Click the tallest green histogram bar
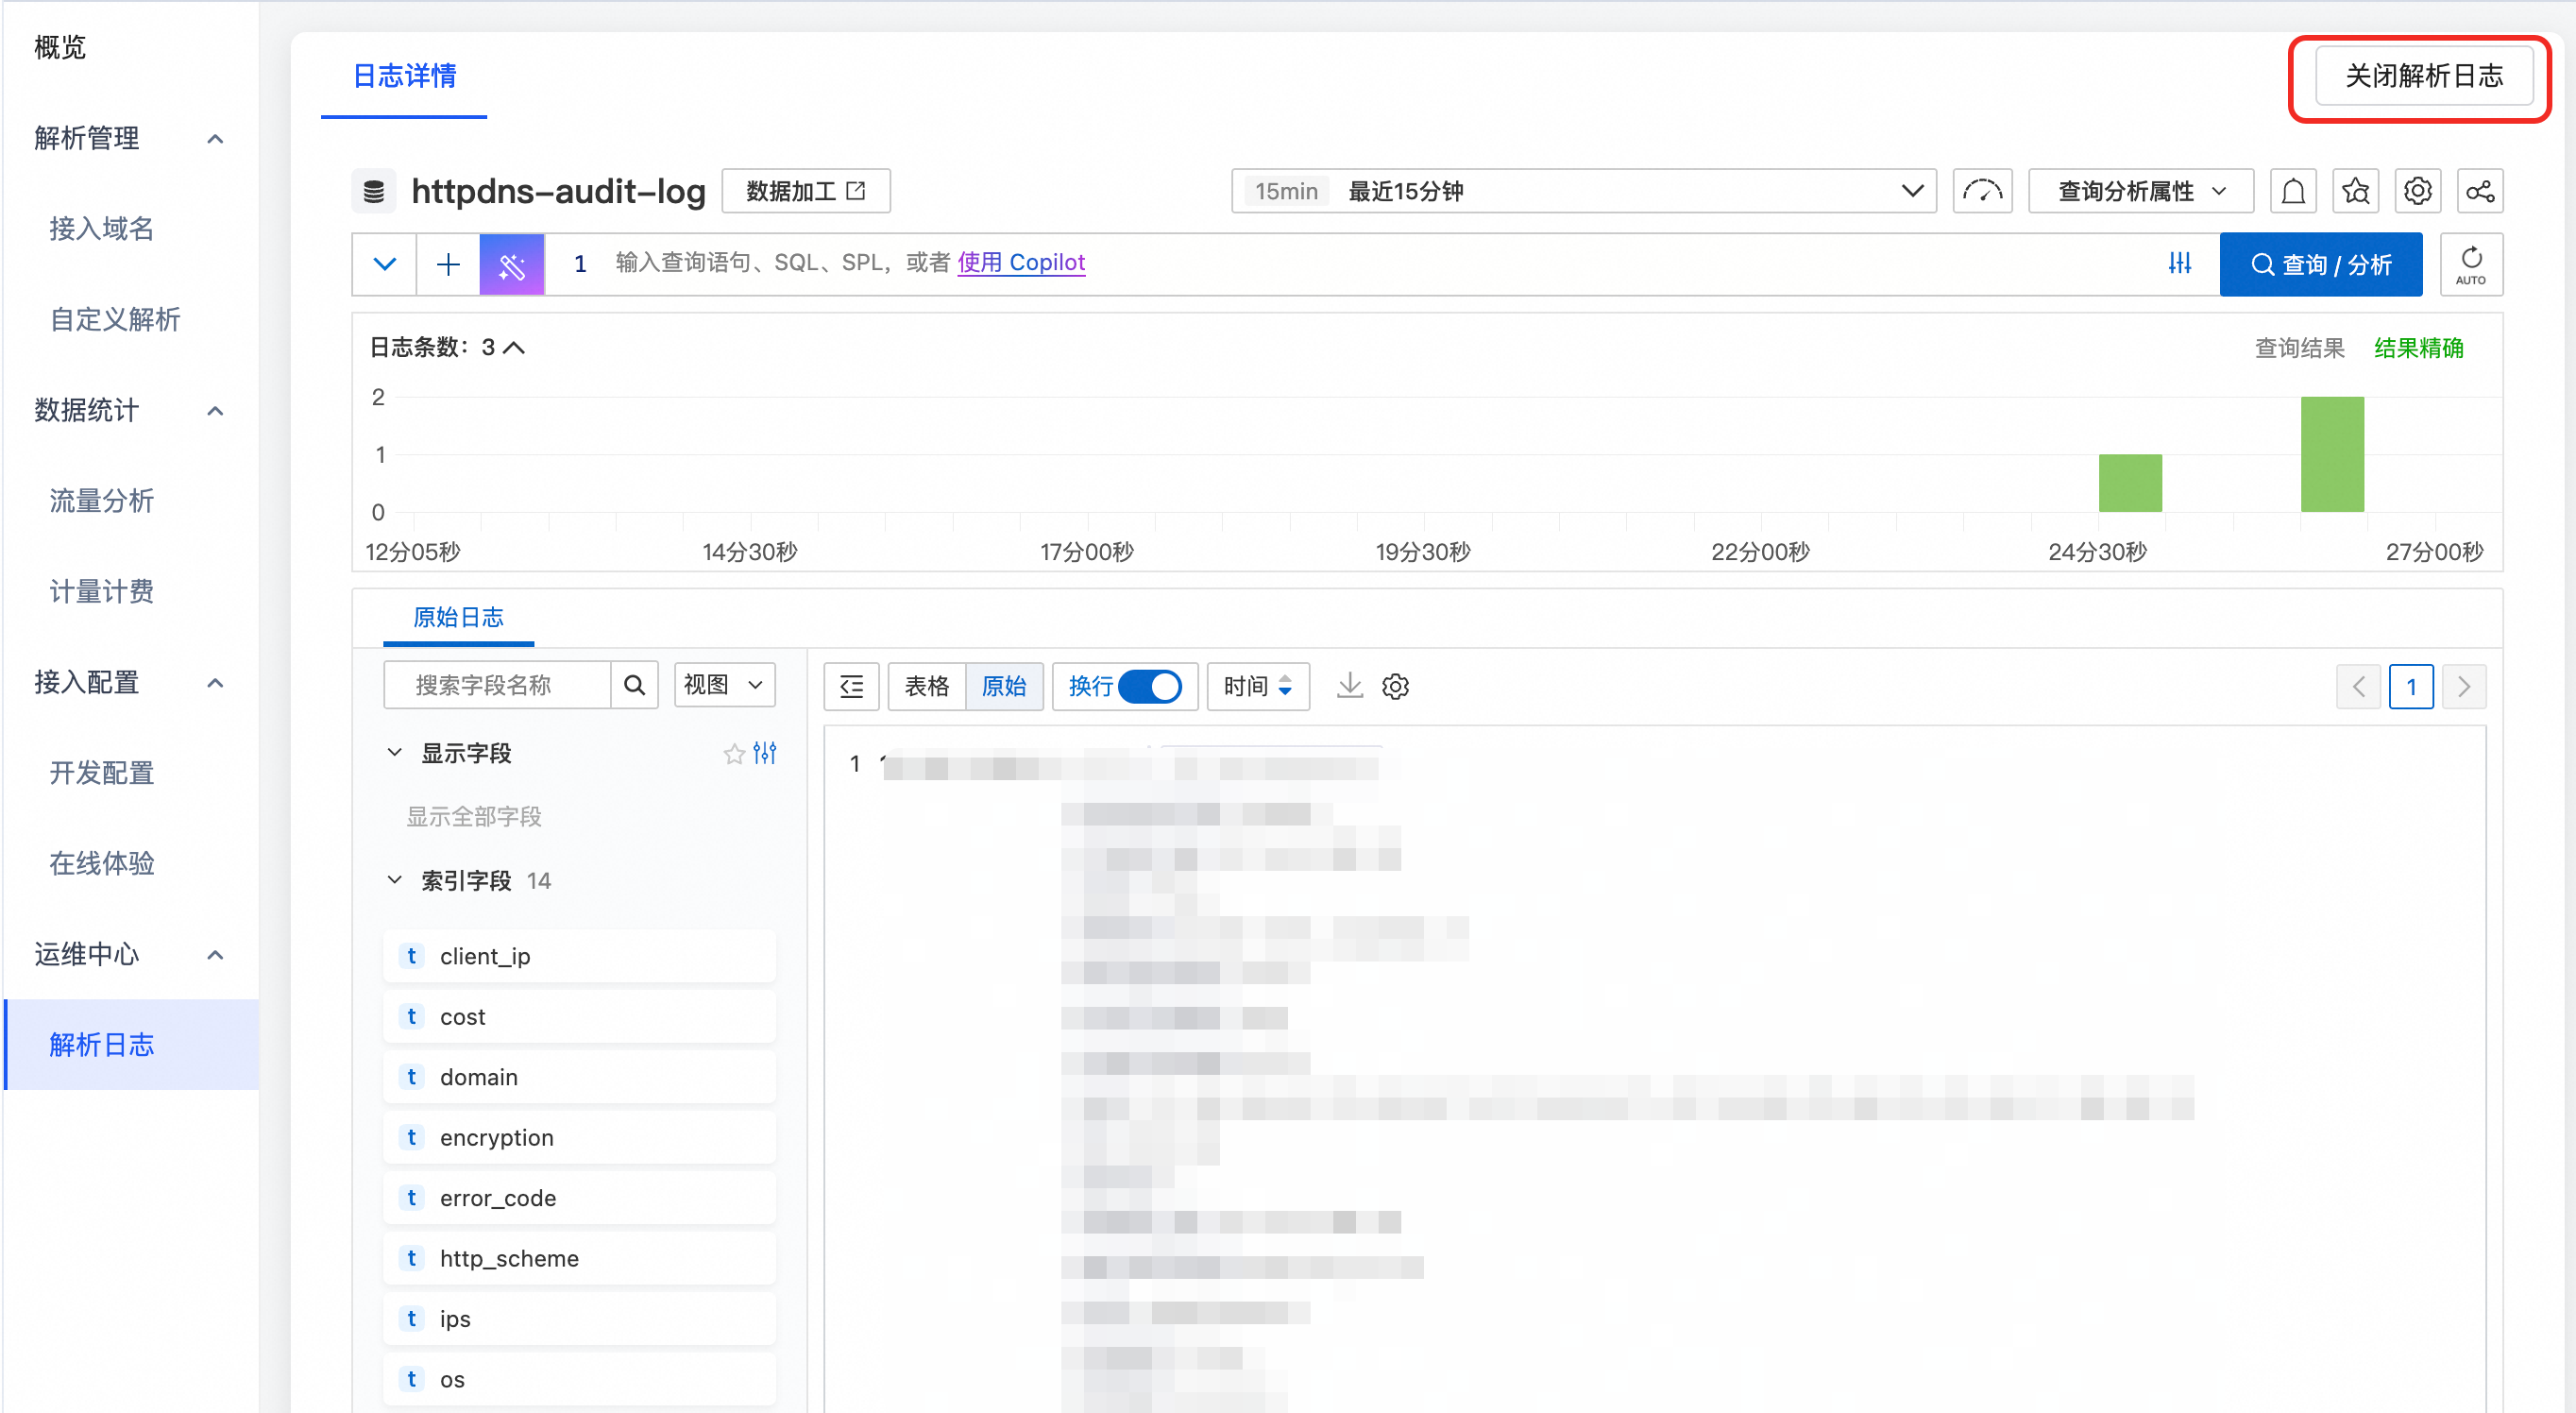This screenshot has height=1413, width=2576. click(x=2331, y=454)
